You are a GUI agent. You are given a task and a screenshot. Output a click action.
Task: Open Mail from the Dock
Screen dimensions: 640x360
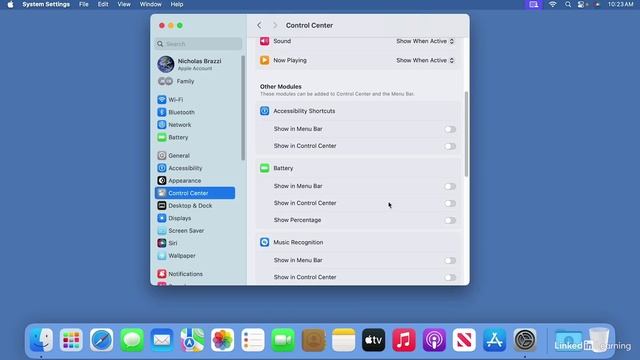(x=162, y=340)
